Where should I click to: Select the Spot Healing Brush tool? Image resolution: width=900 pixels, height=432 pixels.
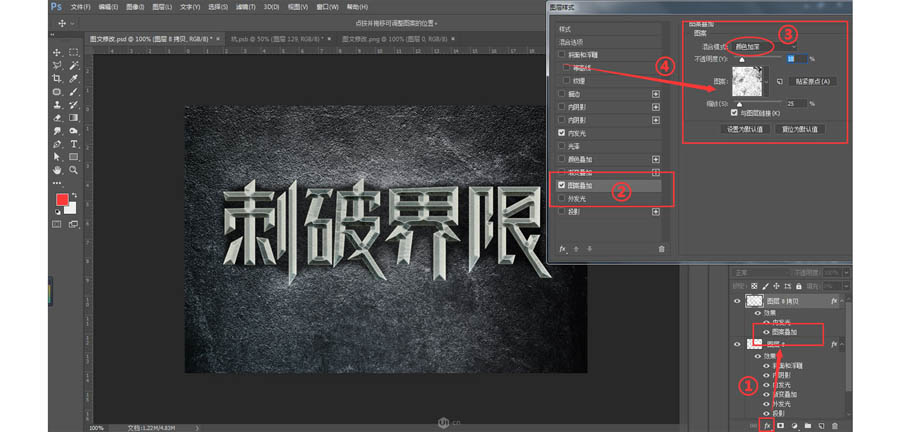[57, 92]
